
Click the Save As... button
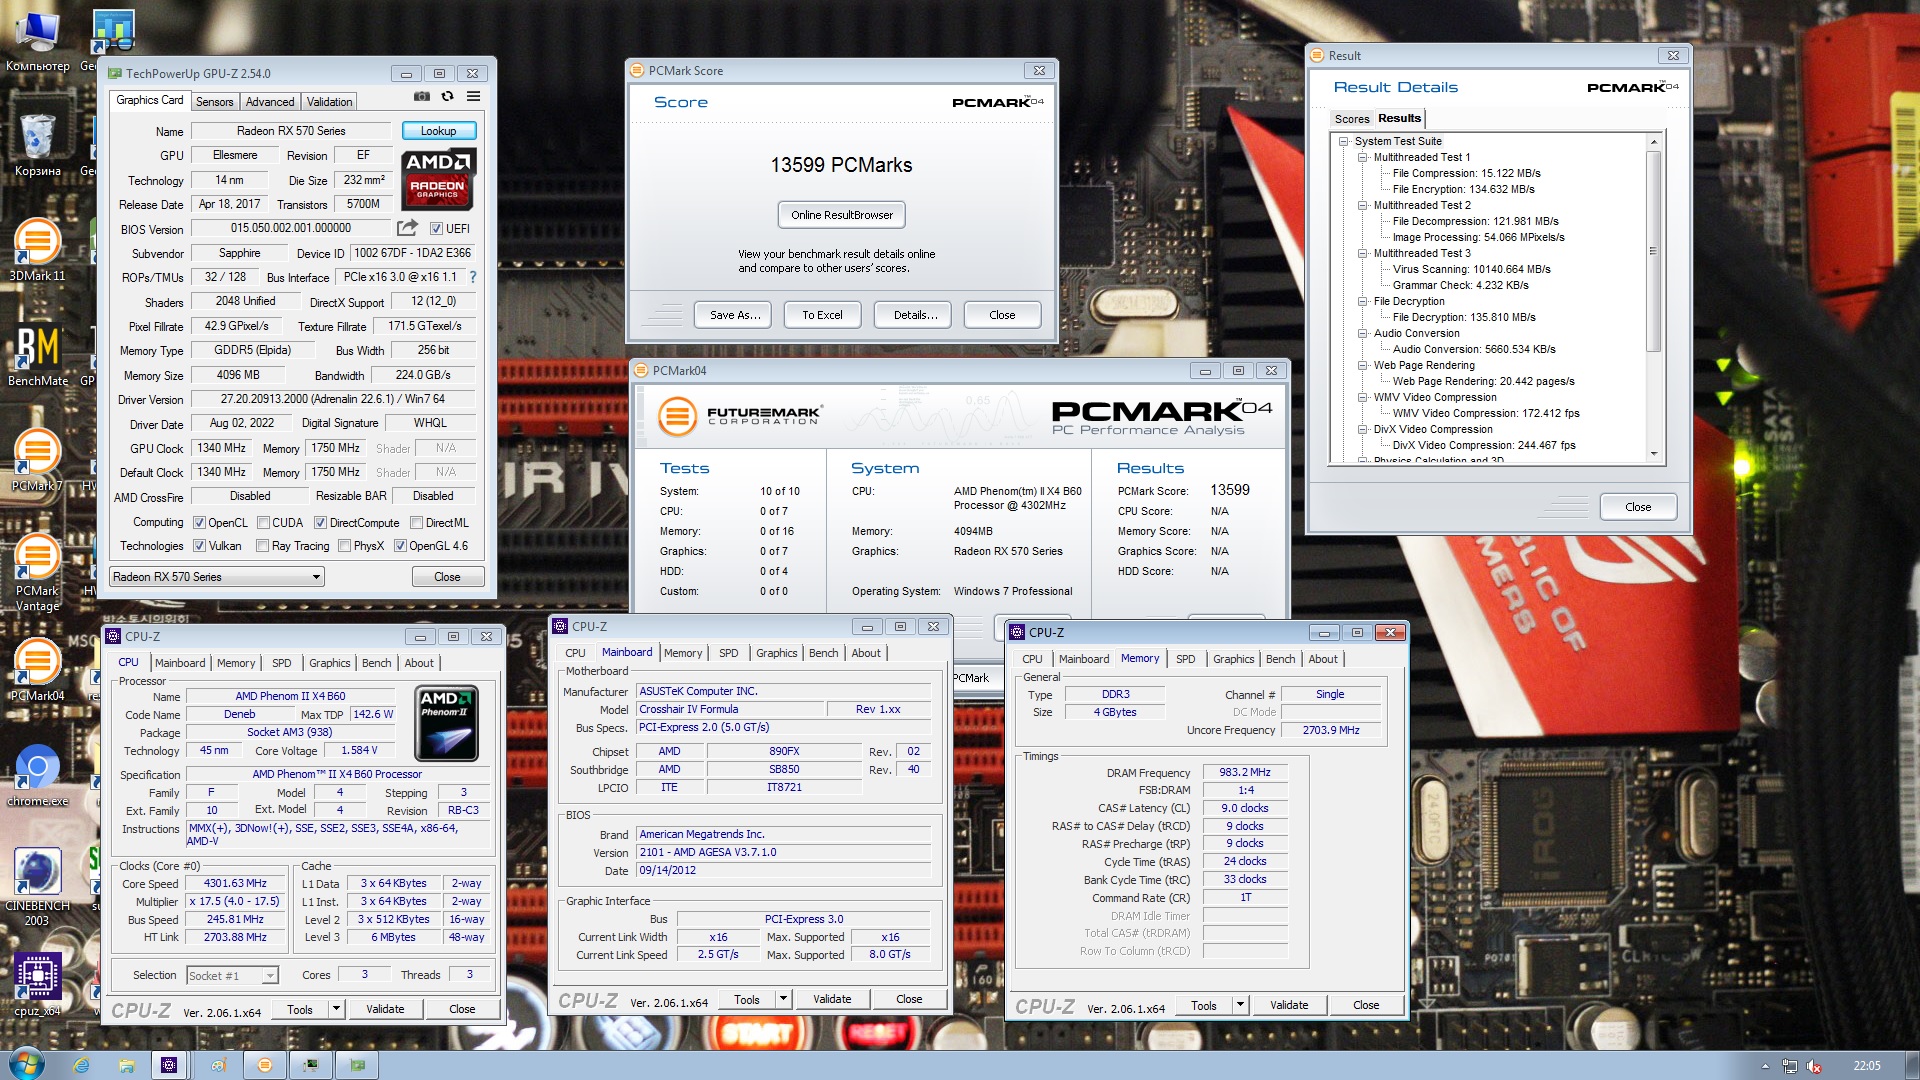(735, 315)
